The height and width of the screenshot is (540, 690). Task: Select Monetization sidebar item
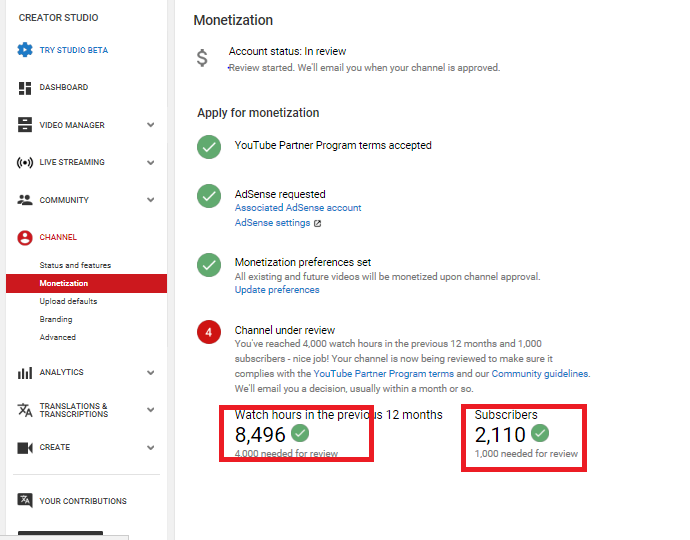coord(86,283)
